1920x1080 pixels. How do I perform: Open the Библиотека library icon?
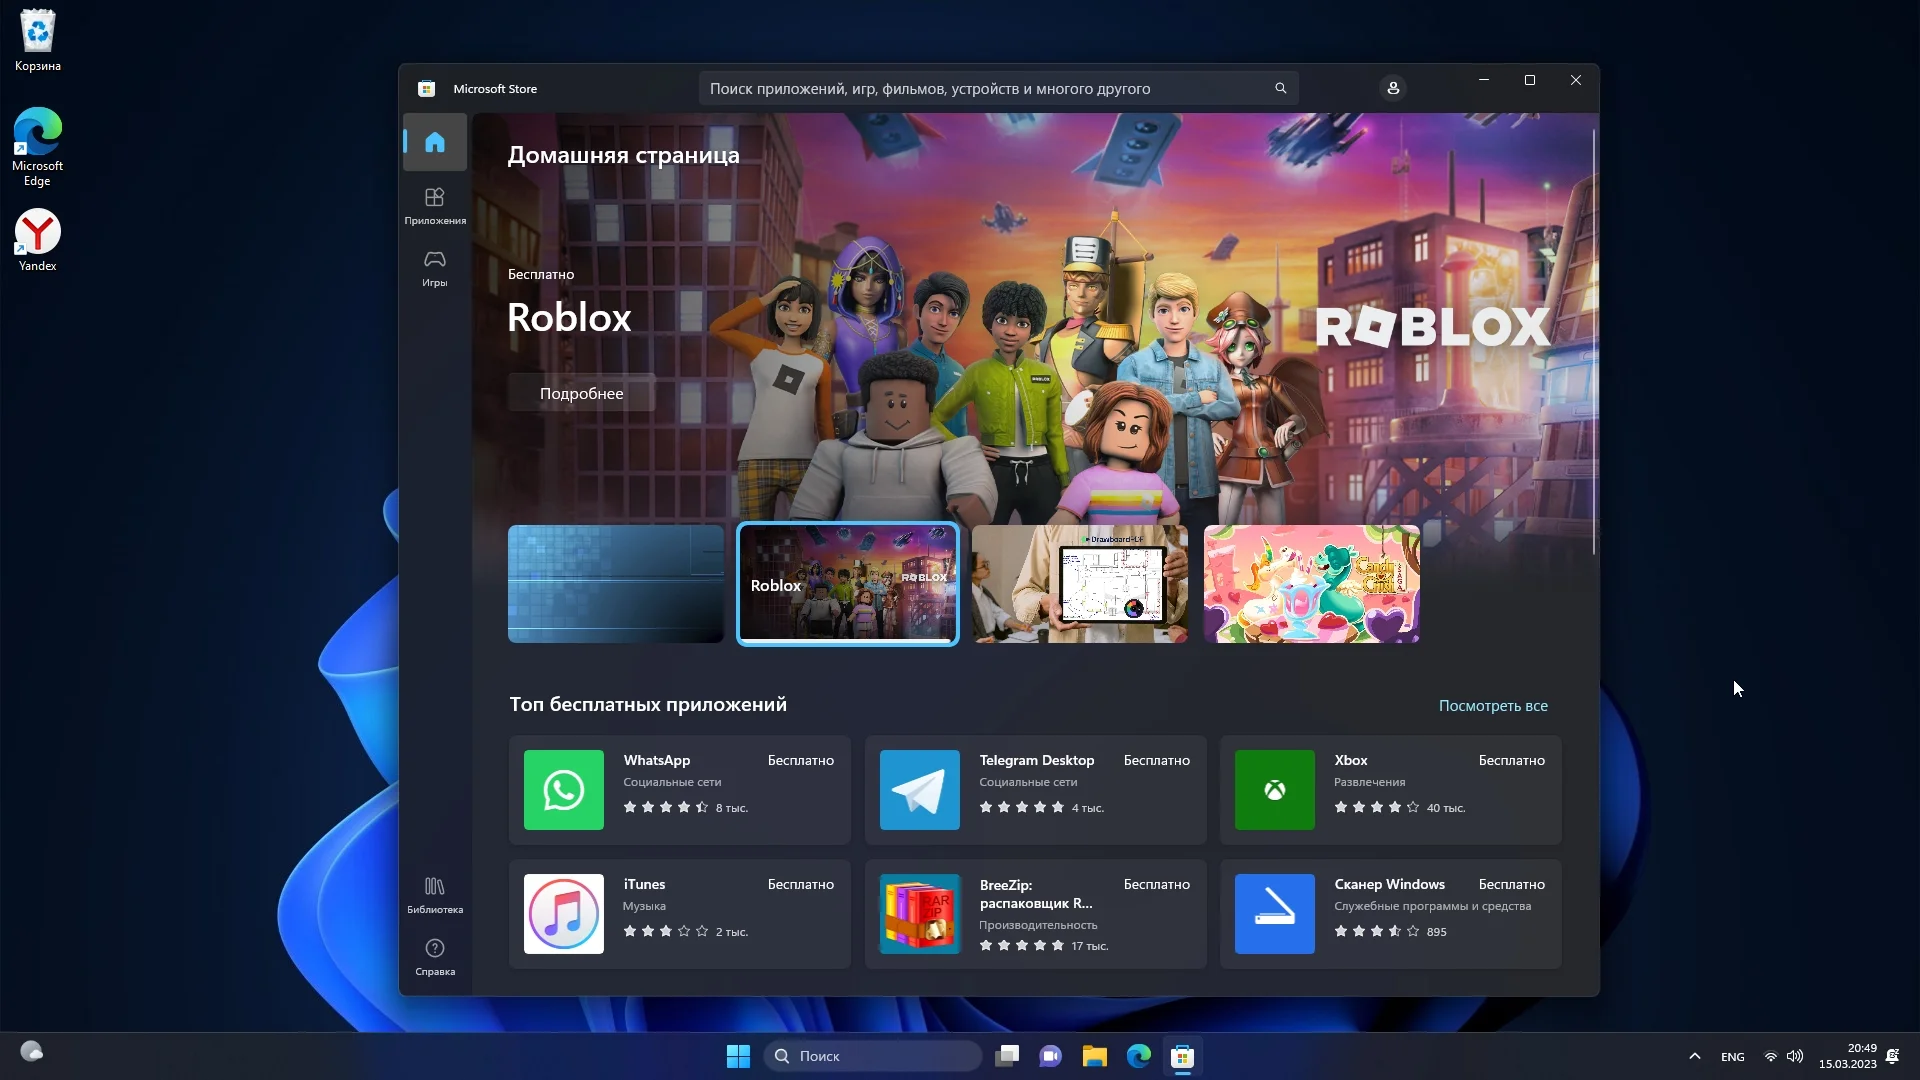pyautogui.click(x=434, y=894)
